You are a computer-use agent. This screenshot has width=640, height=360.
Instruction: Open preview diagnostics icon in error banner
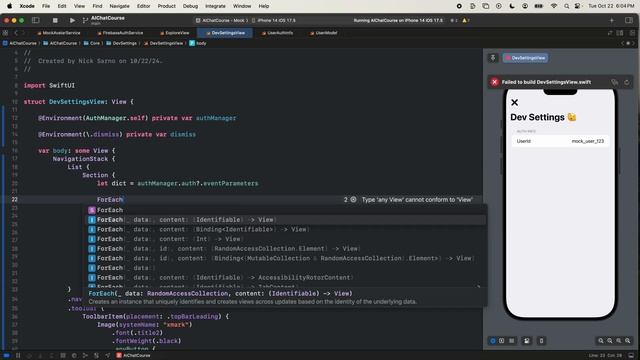614,82
